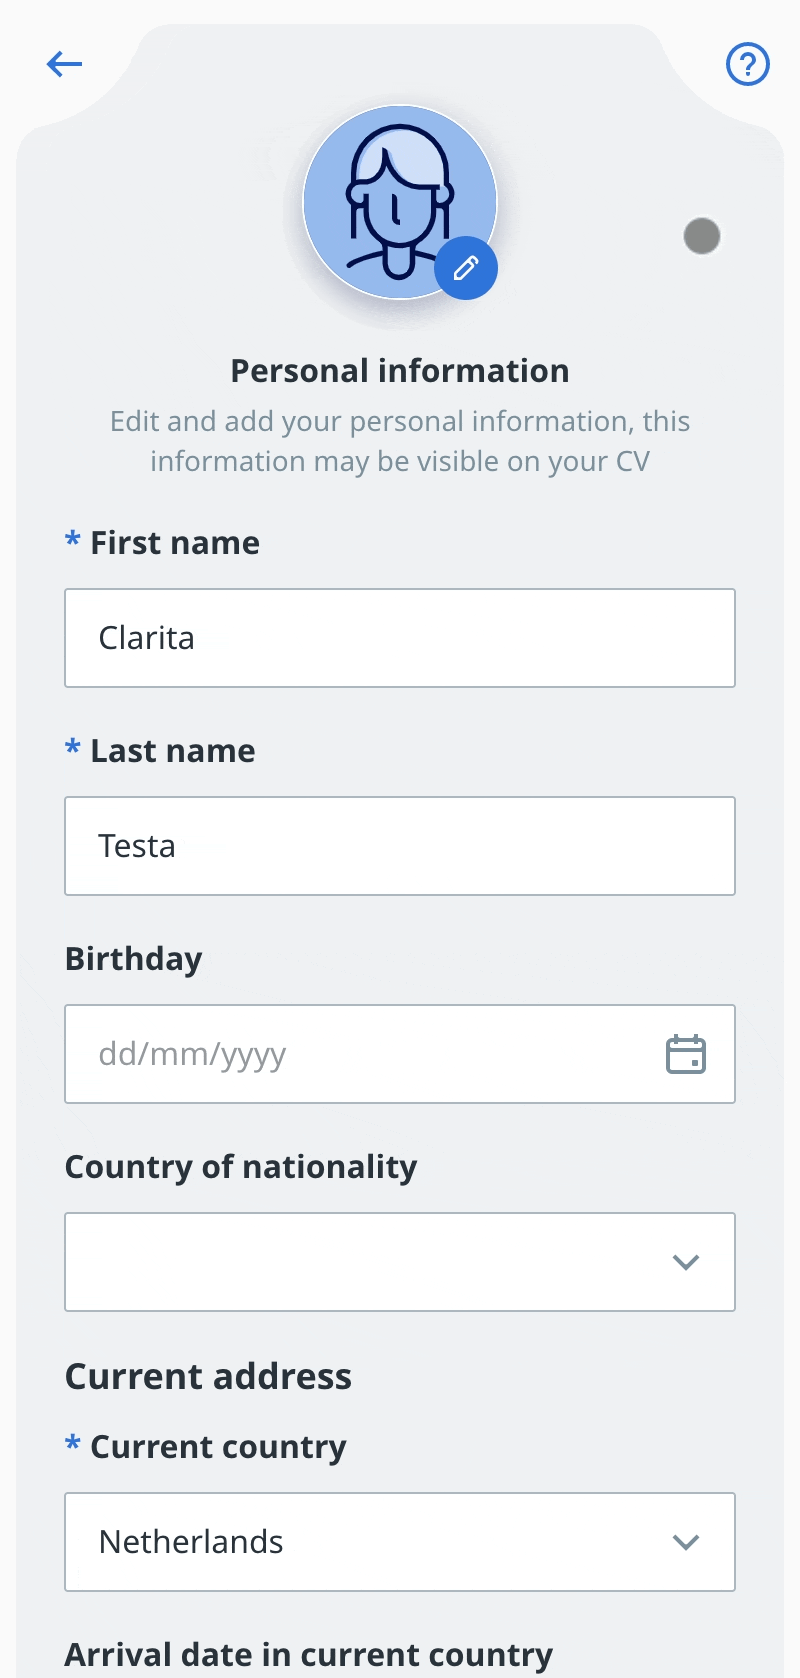This screenshot has width=800, height=1678.
Task: Focus the First name field containing Clarita
Action: pos(400,638)
